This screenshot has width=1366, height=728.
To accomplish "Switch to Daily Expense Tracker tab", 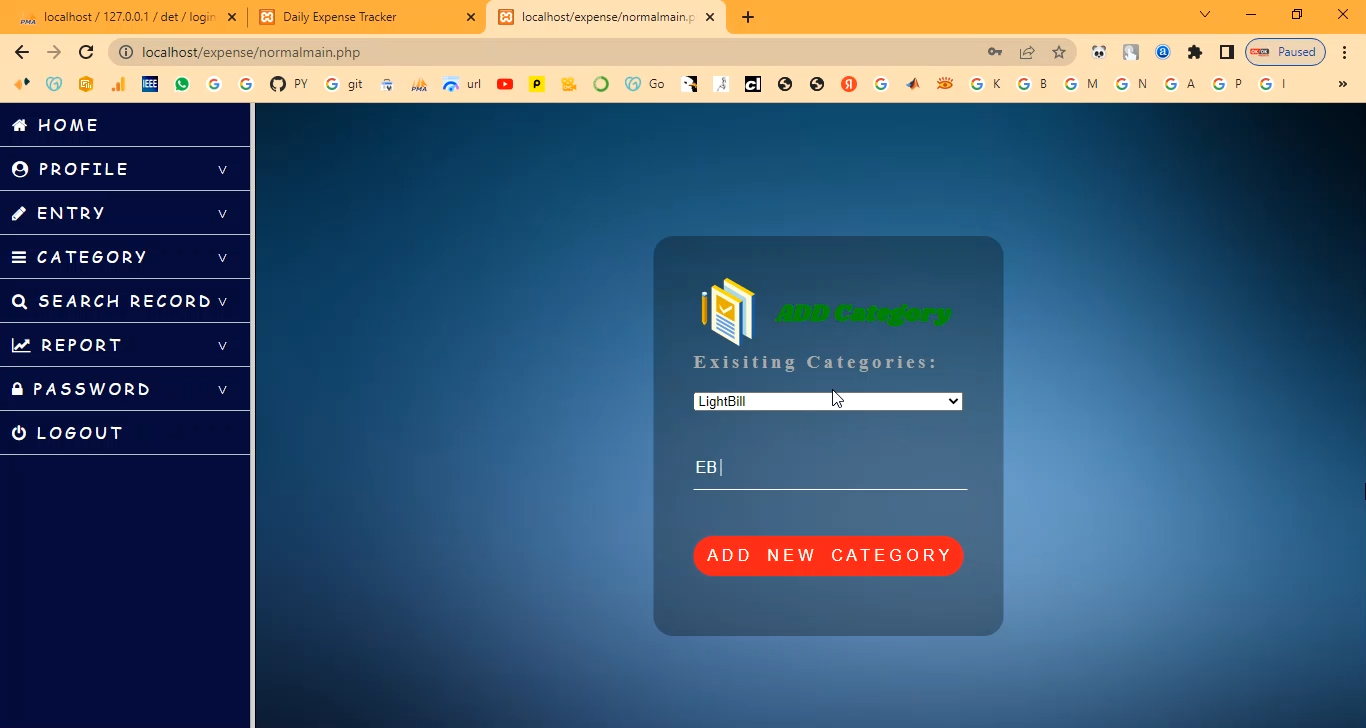I will click(366, 17).
